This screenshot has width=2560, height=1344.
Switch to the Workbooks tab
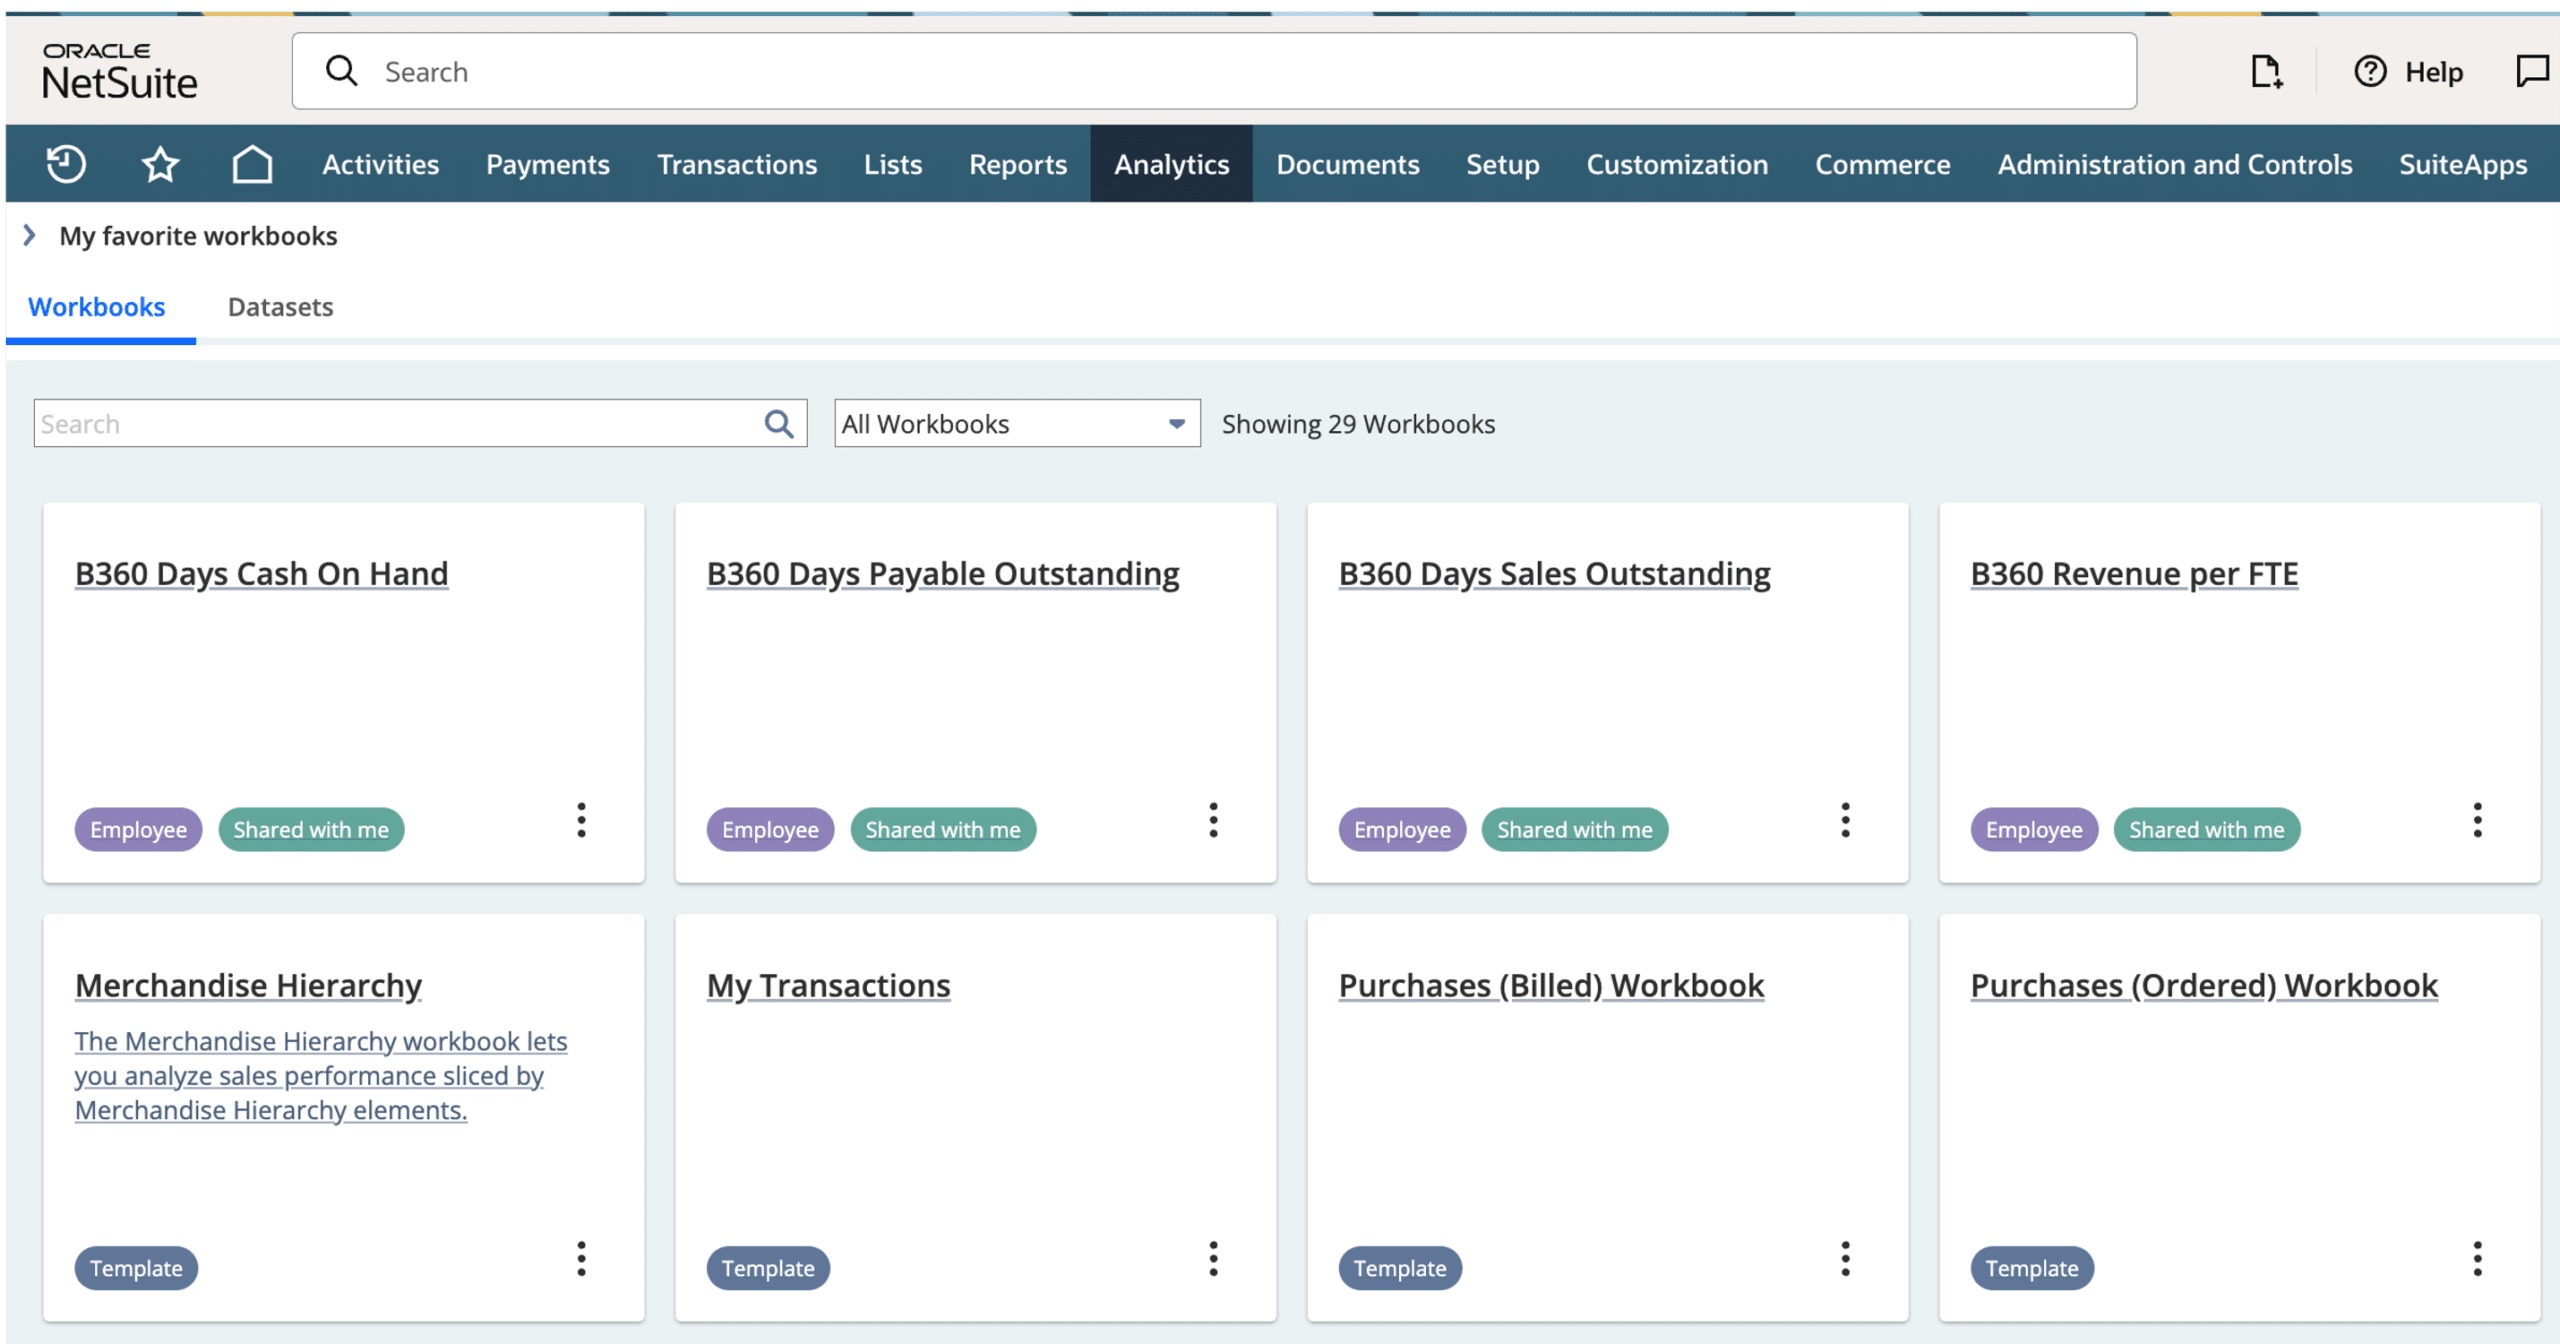(97, 307)
